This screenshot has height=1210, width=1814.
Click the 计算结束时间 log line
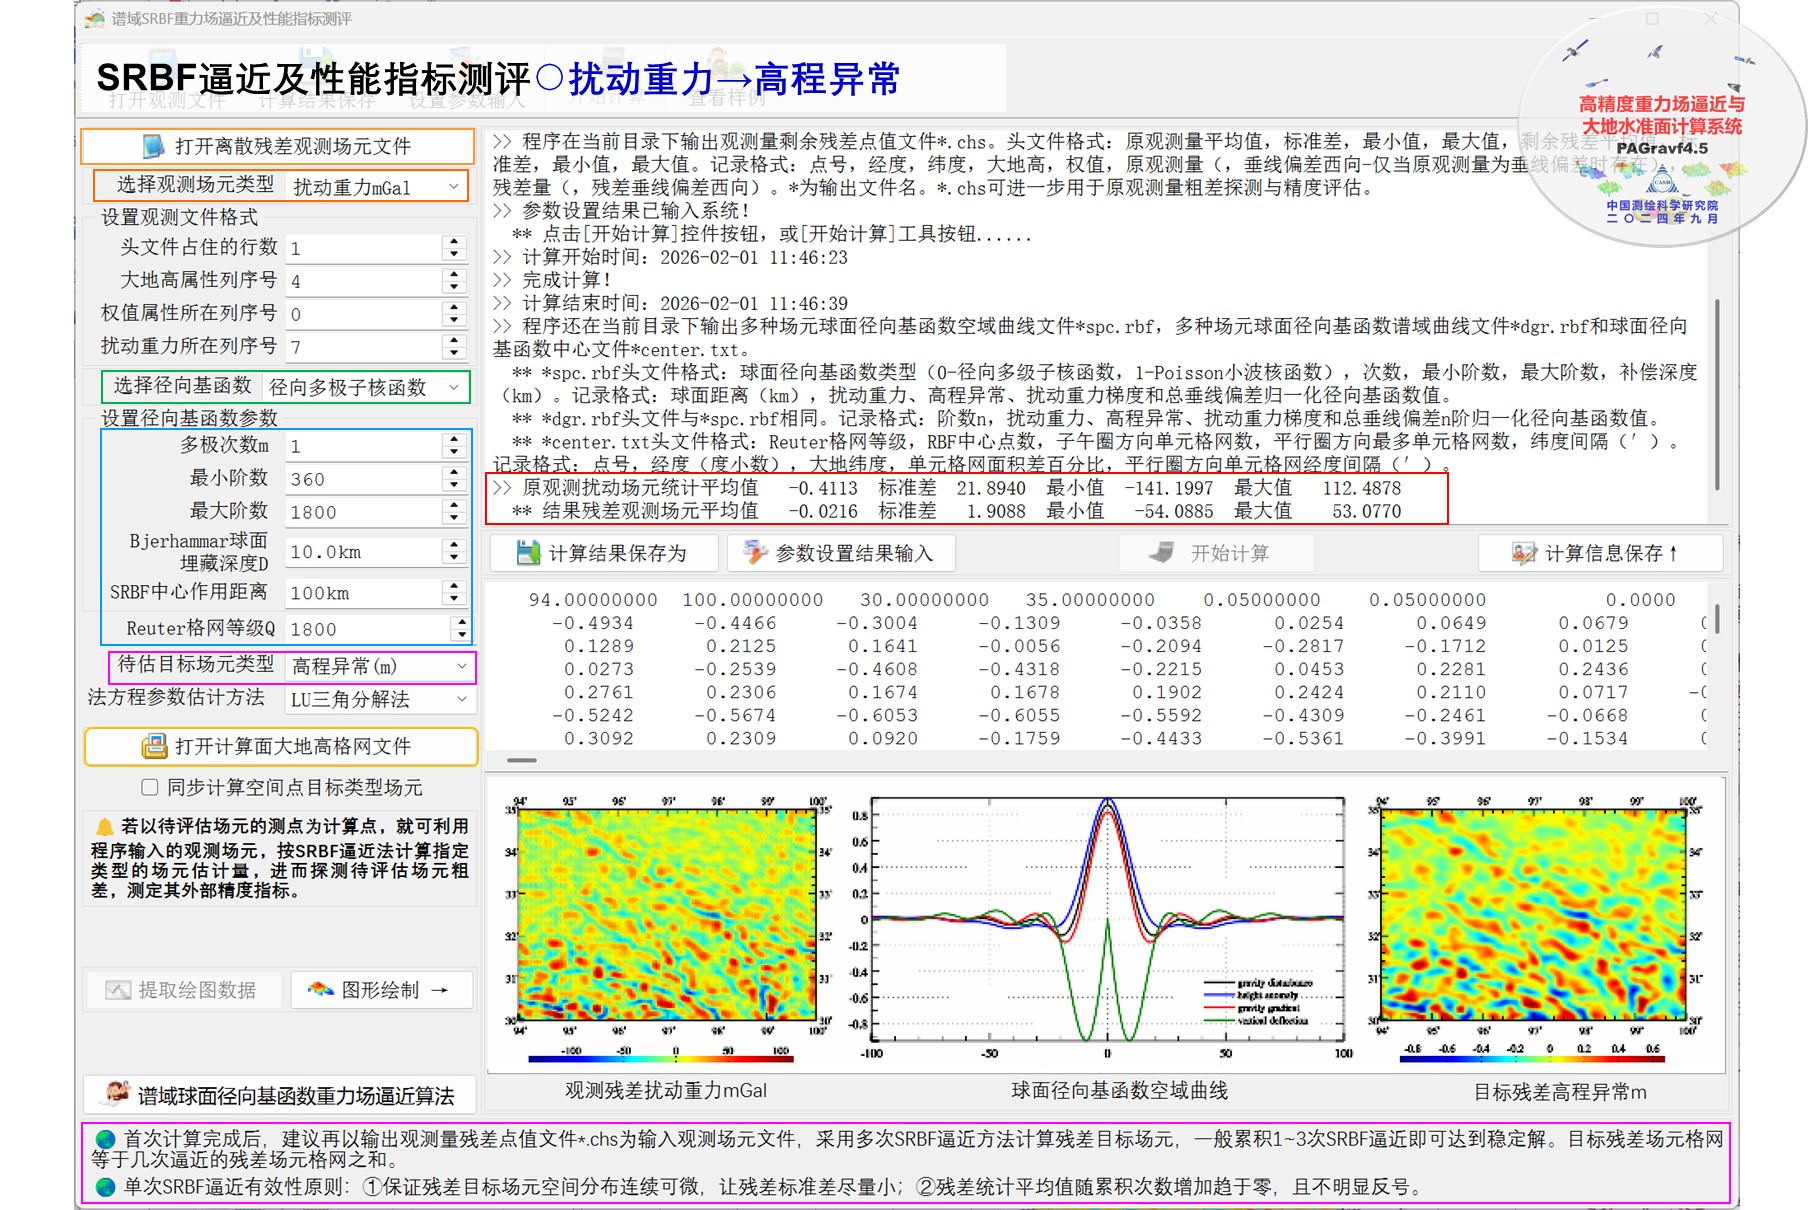point(670,303)
